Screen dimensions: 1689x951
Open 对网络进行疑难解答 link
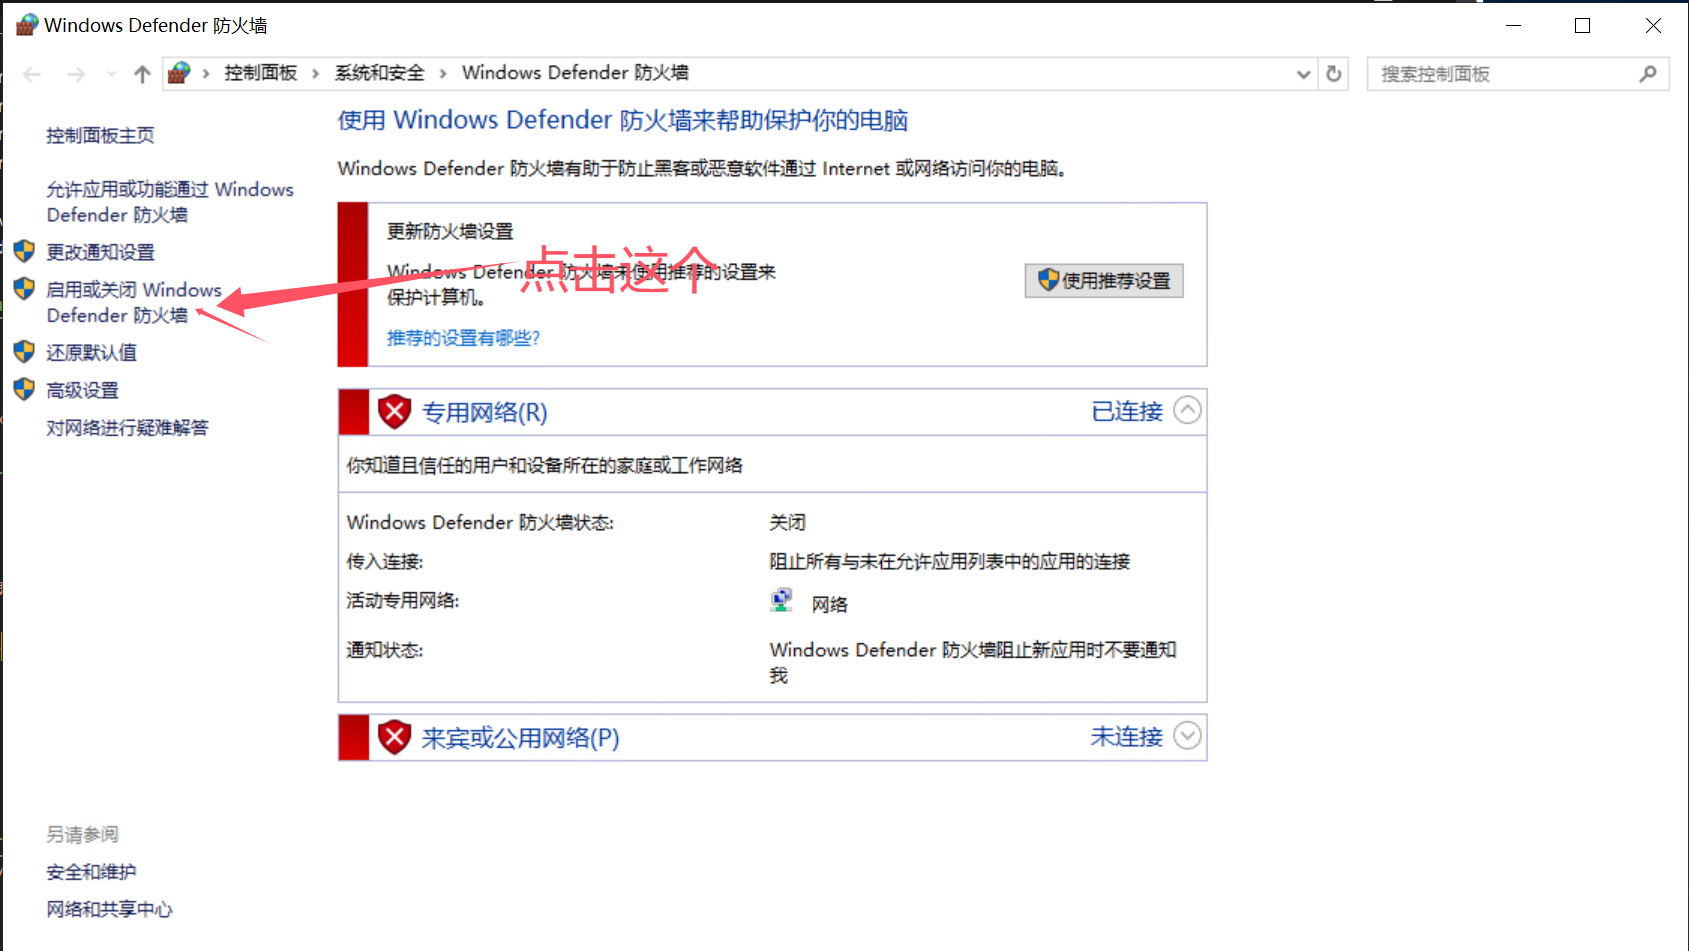point(127,428)
